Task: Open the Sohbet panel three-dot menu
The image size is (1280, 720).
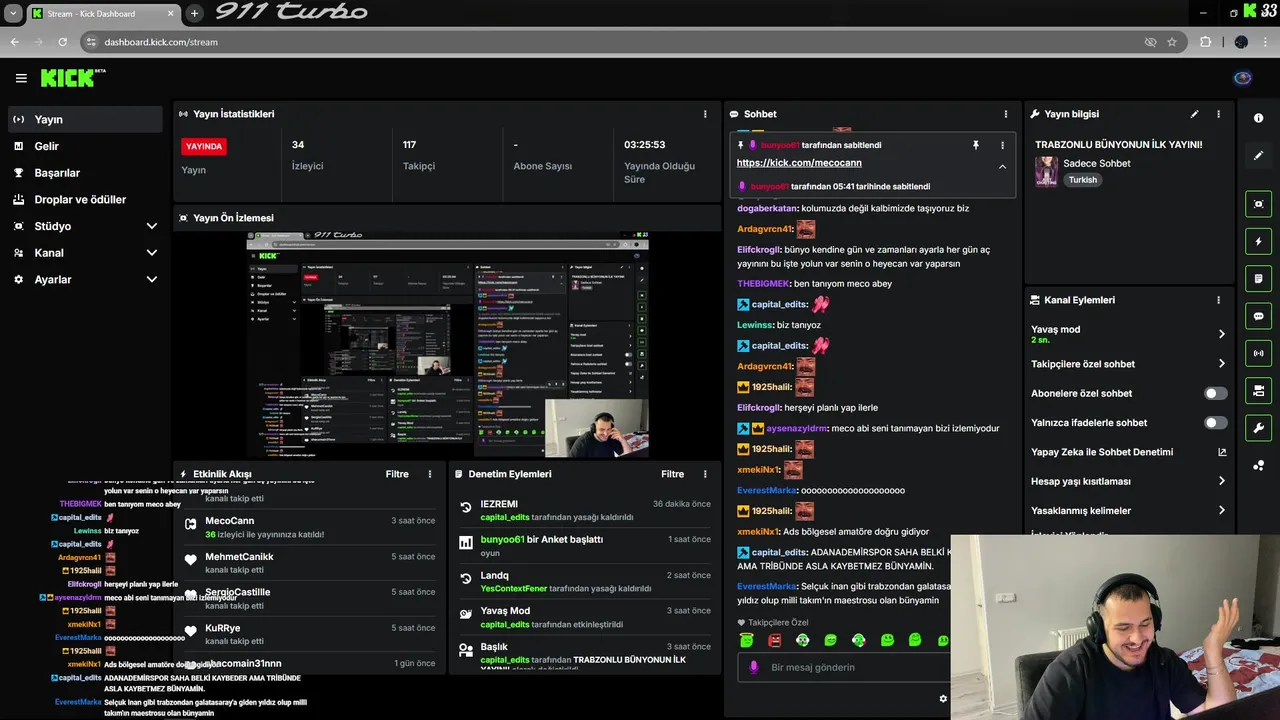Action: click(1006, 114)
